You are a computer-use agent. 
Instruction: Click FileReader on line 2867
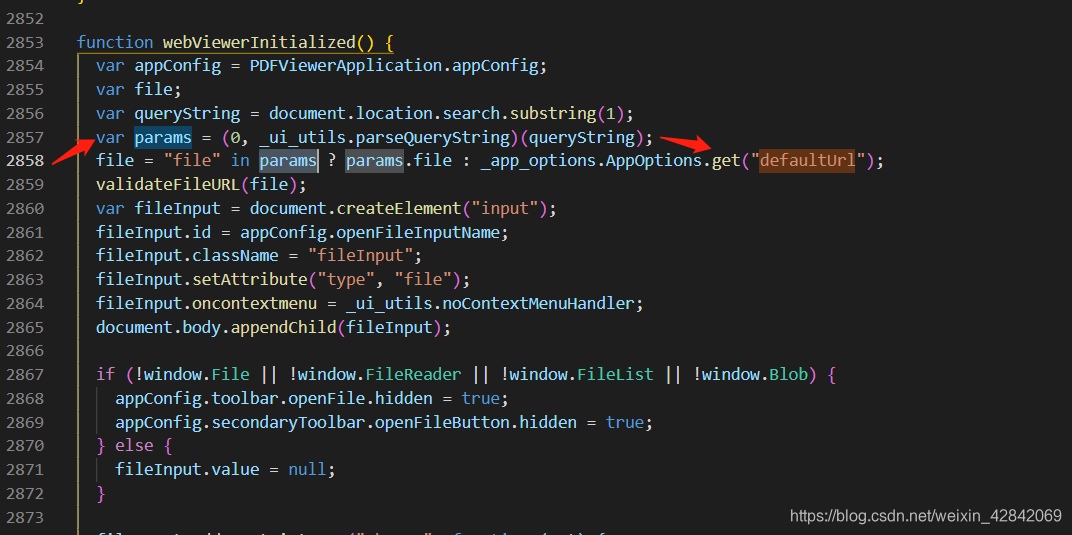(x=414, y=375)
